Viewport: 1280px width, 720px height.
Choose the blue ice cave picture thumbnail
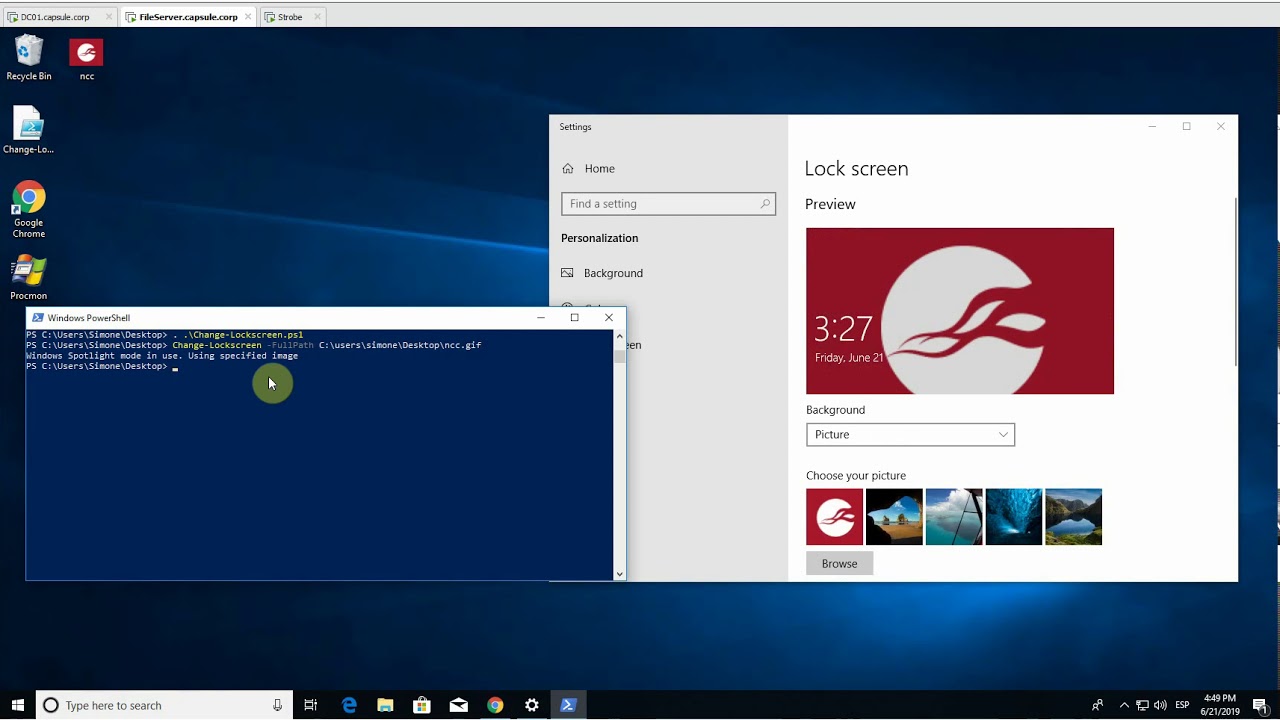[x=1014, y=517]
